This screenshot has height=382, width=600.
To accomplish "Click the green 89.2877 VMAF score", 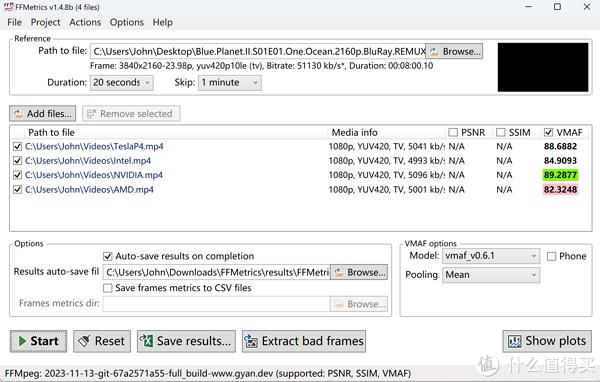I will click(560, 175).
